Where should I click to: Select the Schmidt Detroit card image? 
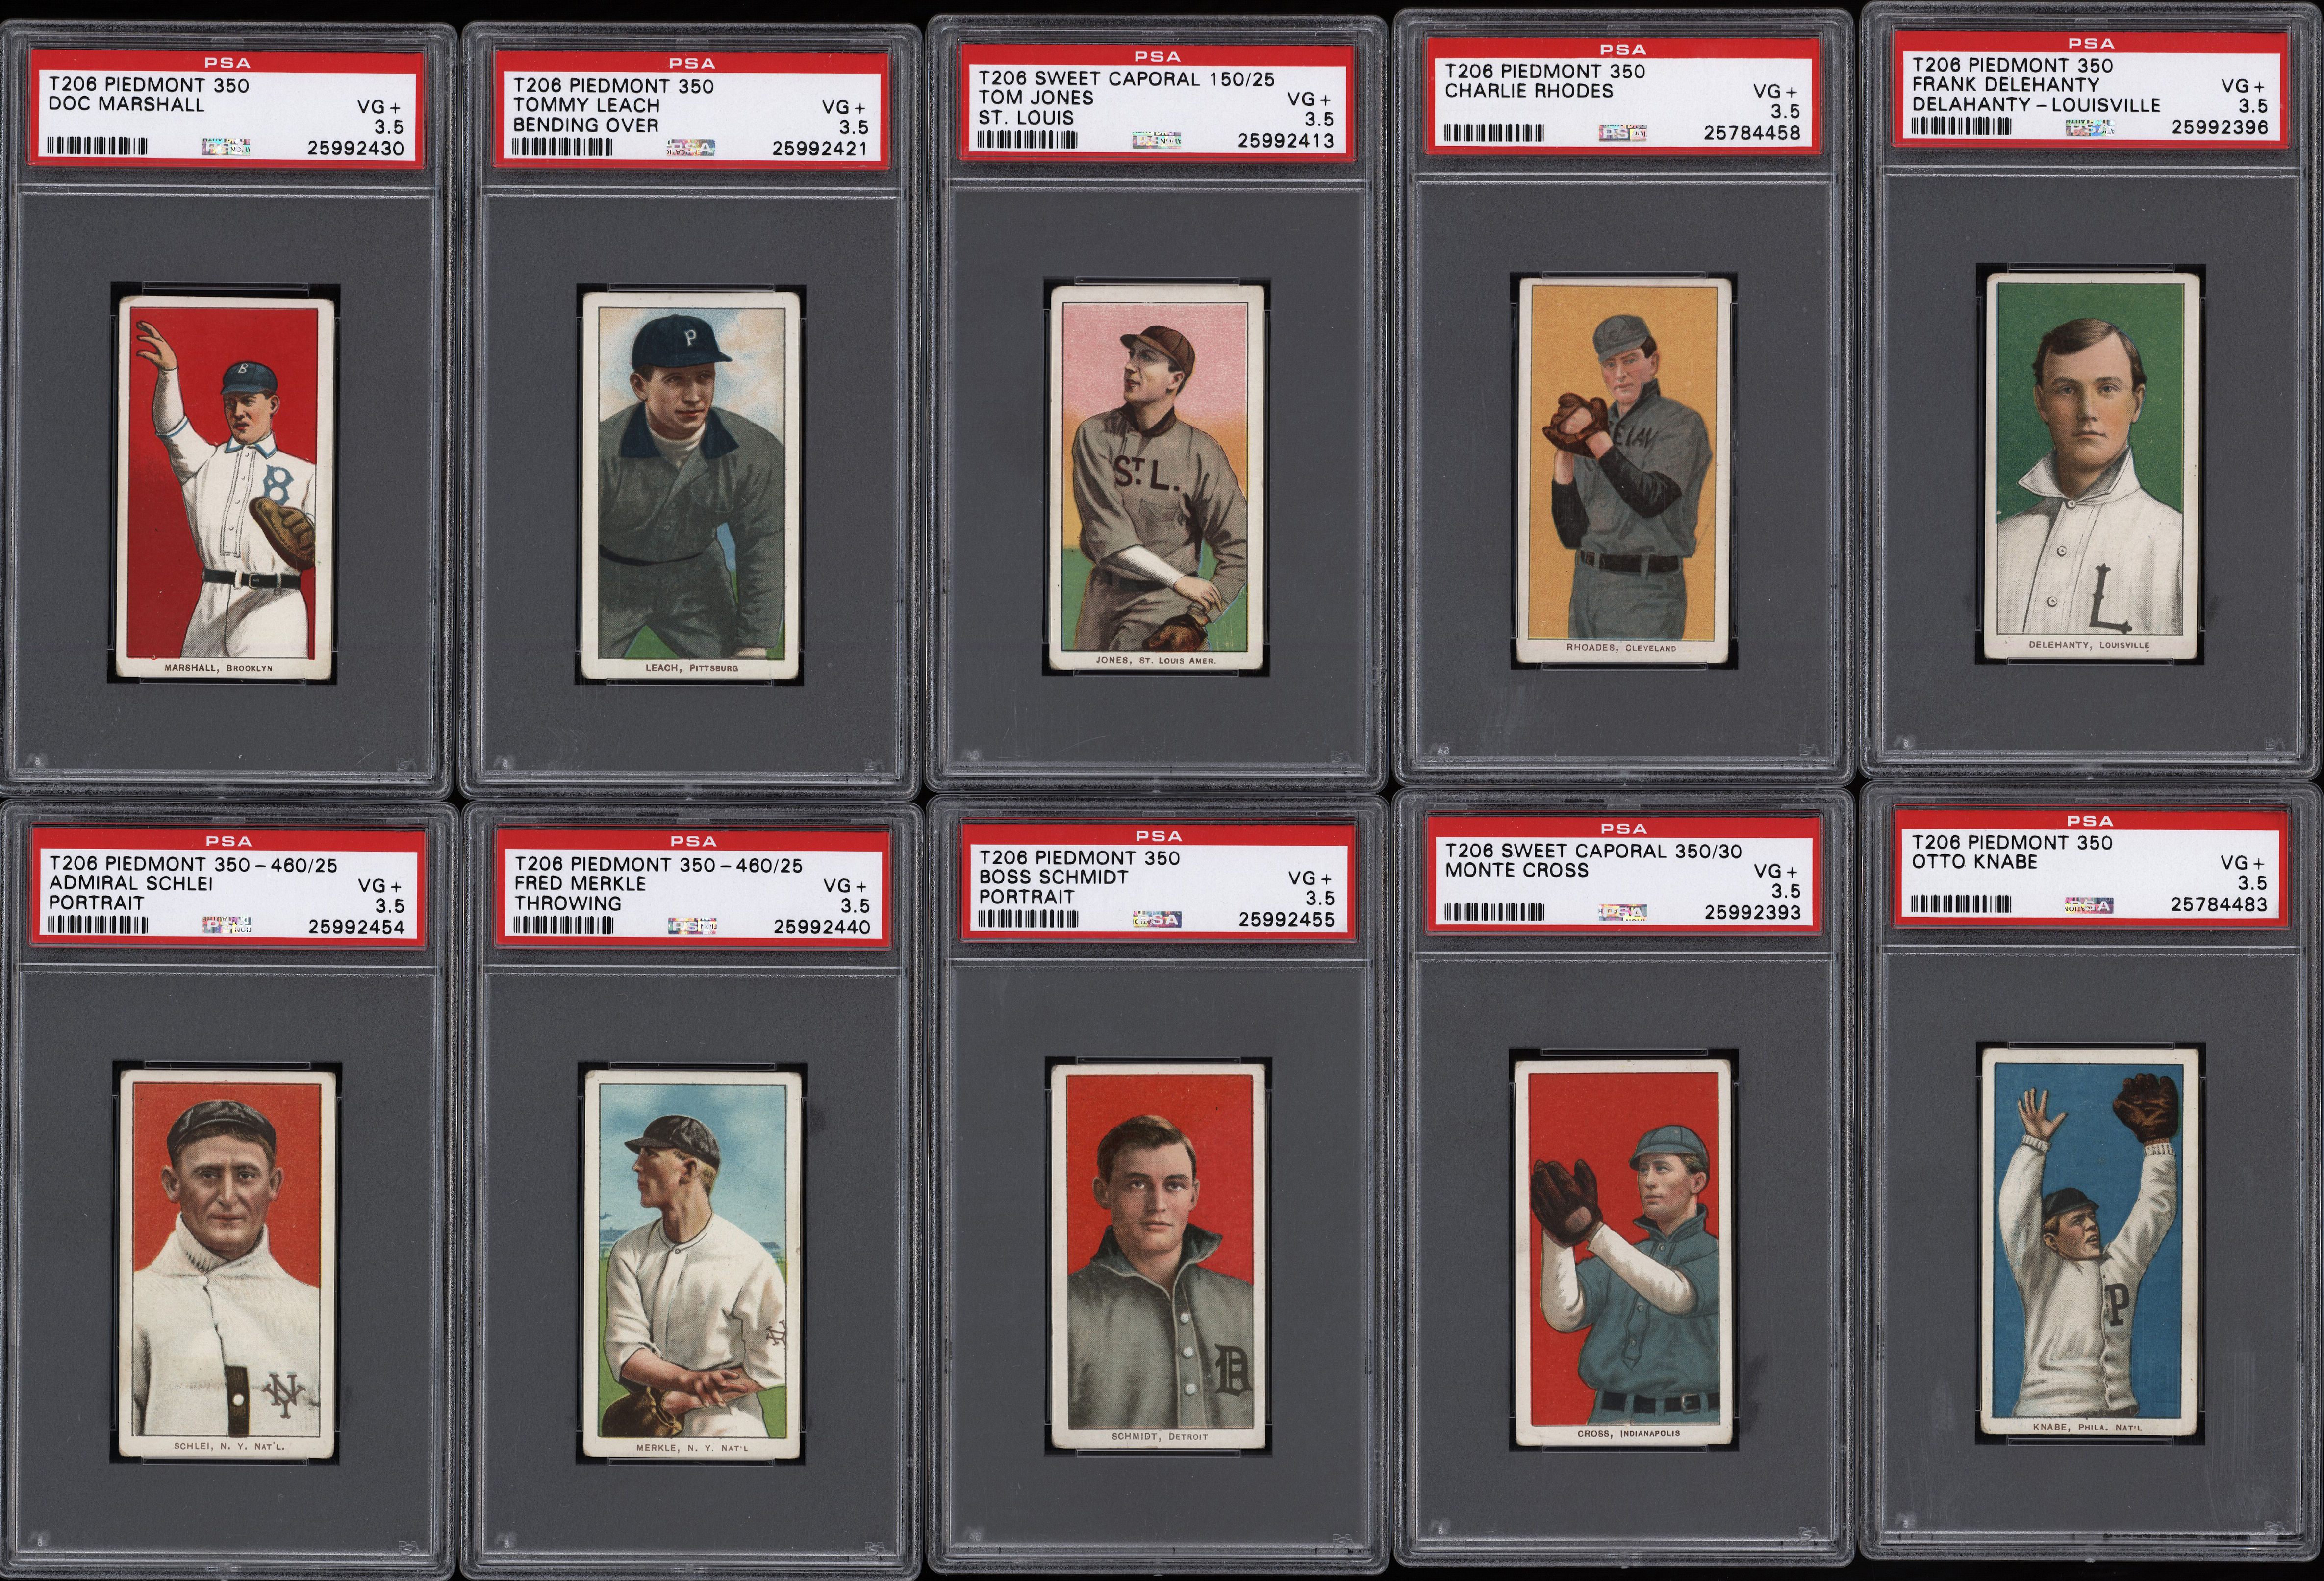pyautogui.click(x=1158, y=1256)
